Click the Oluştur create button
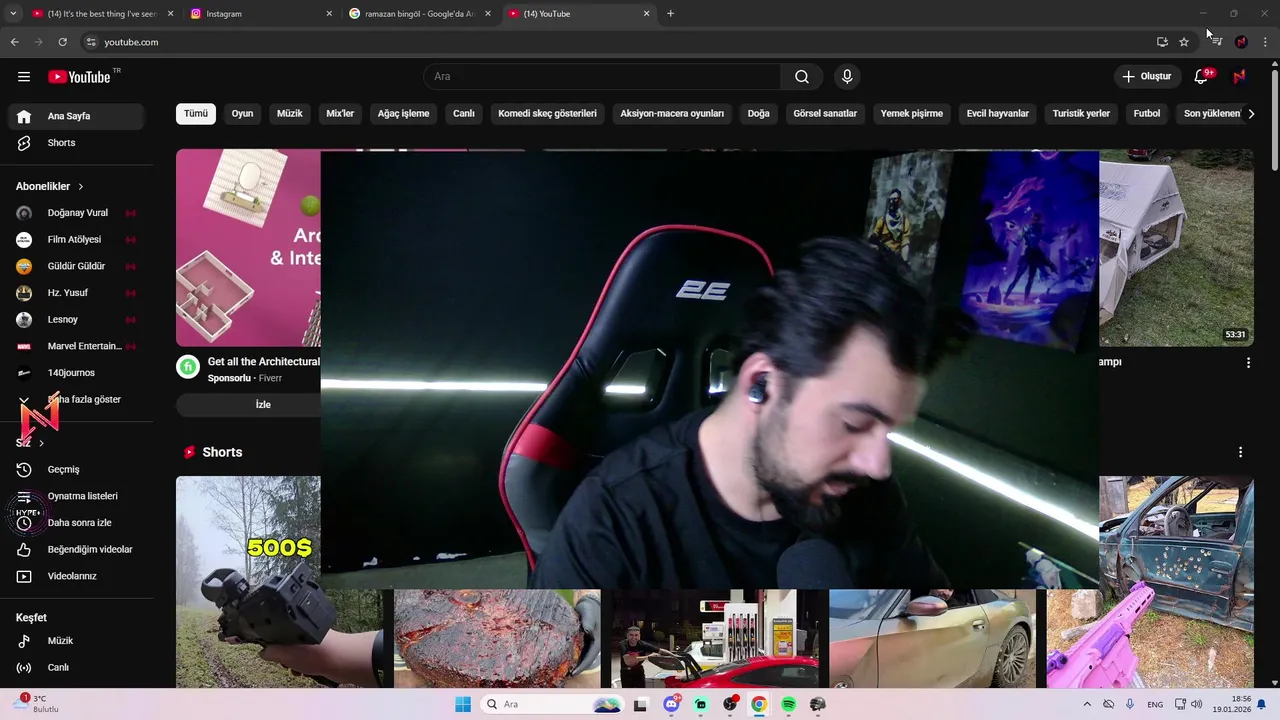 pos(1146,77)
